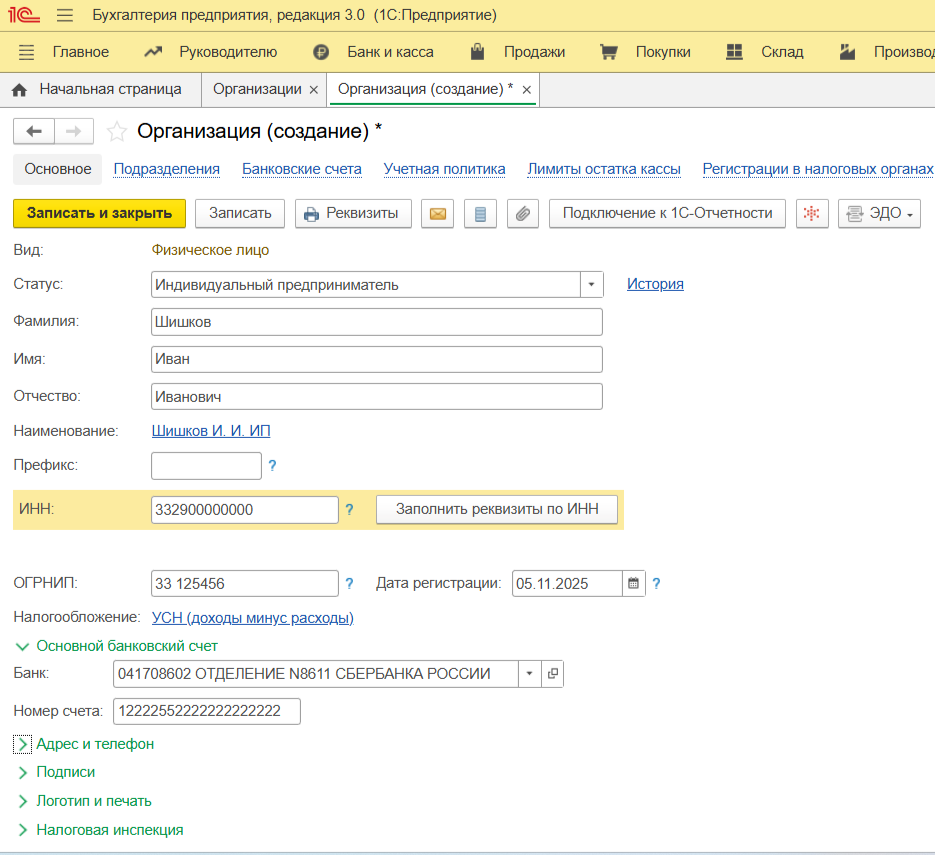Screen dimensions: 935x855
Task: Open the bank record with open-form icon
Action: (x=552, y=674)
